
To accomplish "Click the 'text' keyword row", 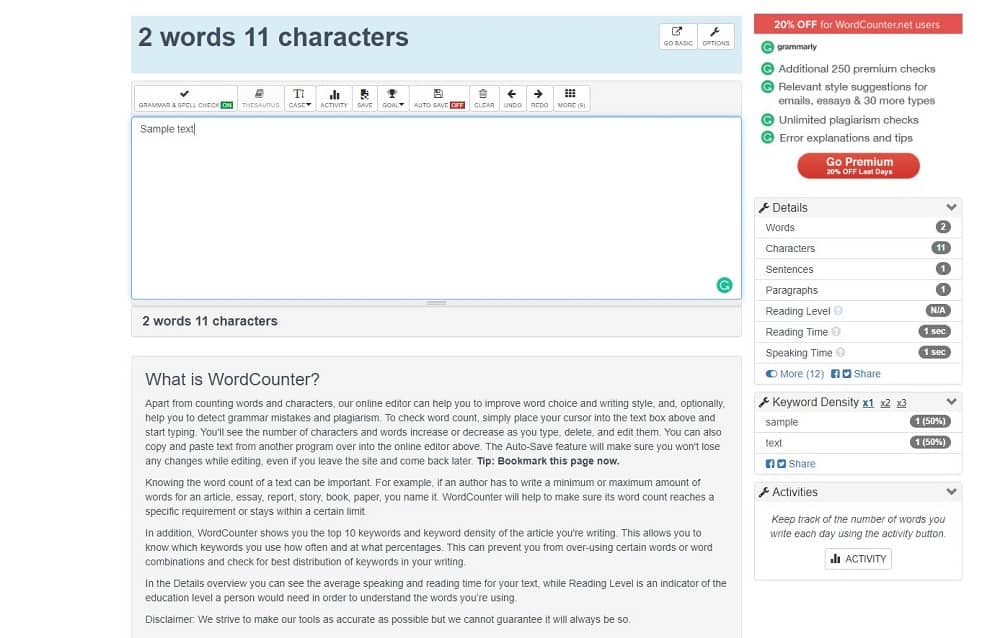I will pyautogui.click(x=858, y=443).
